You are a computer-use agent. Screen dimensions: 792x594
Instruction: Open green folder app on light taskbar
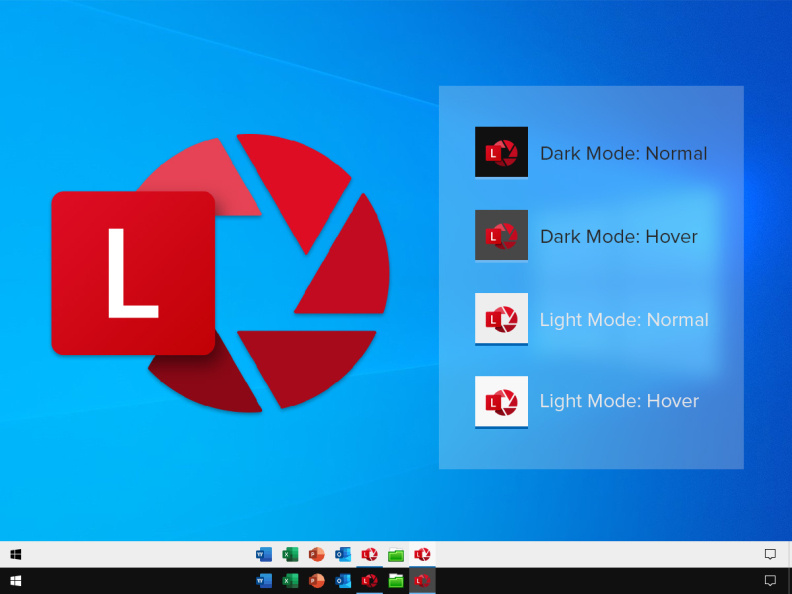396,554
